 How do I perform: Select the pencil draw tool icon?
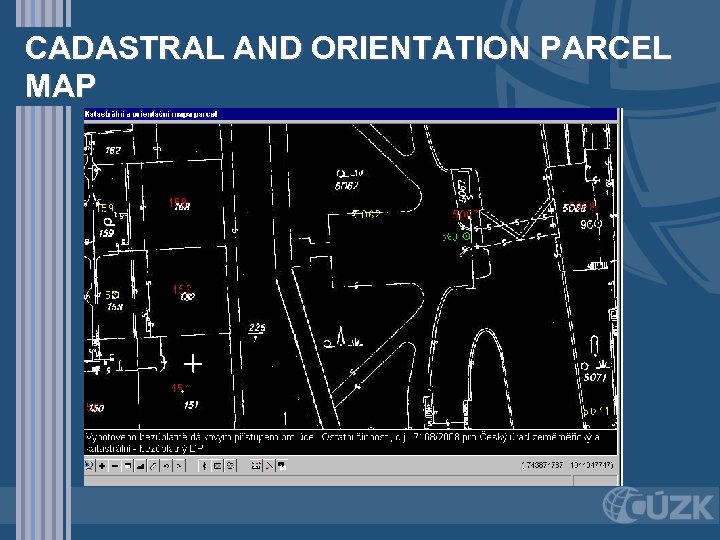coord(153,466)
